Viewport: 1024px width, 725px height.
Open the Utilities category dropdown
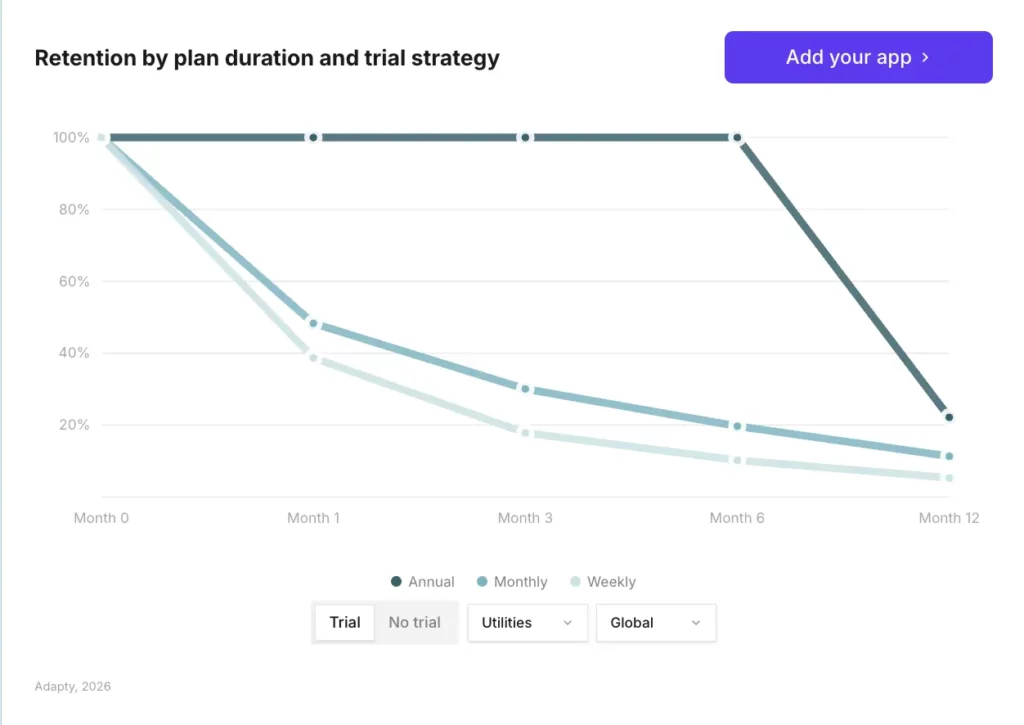pyautogui.click(x=527, y=622)
